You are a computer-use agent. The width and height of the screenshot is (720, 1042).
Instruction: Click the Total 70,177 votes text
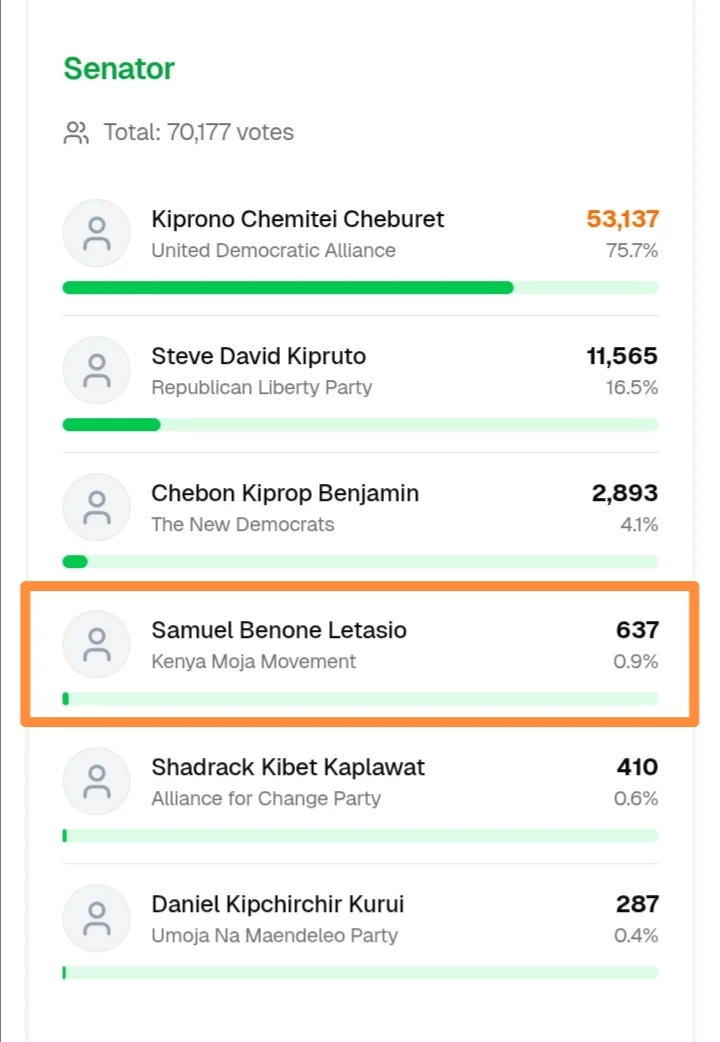(x=198, y=133)
